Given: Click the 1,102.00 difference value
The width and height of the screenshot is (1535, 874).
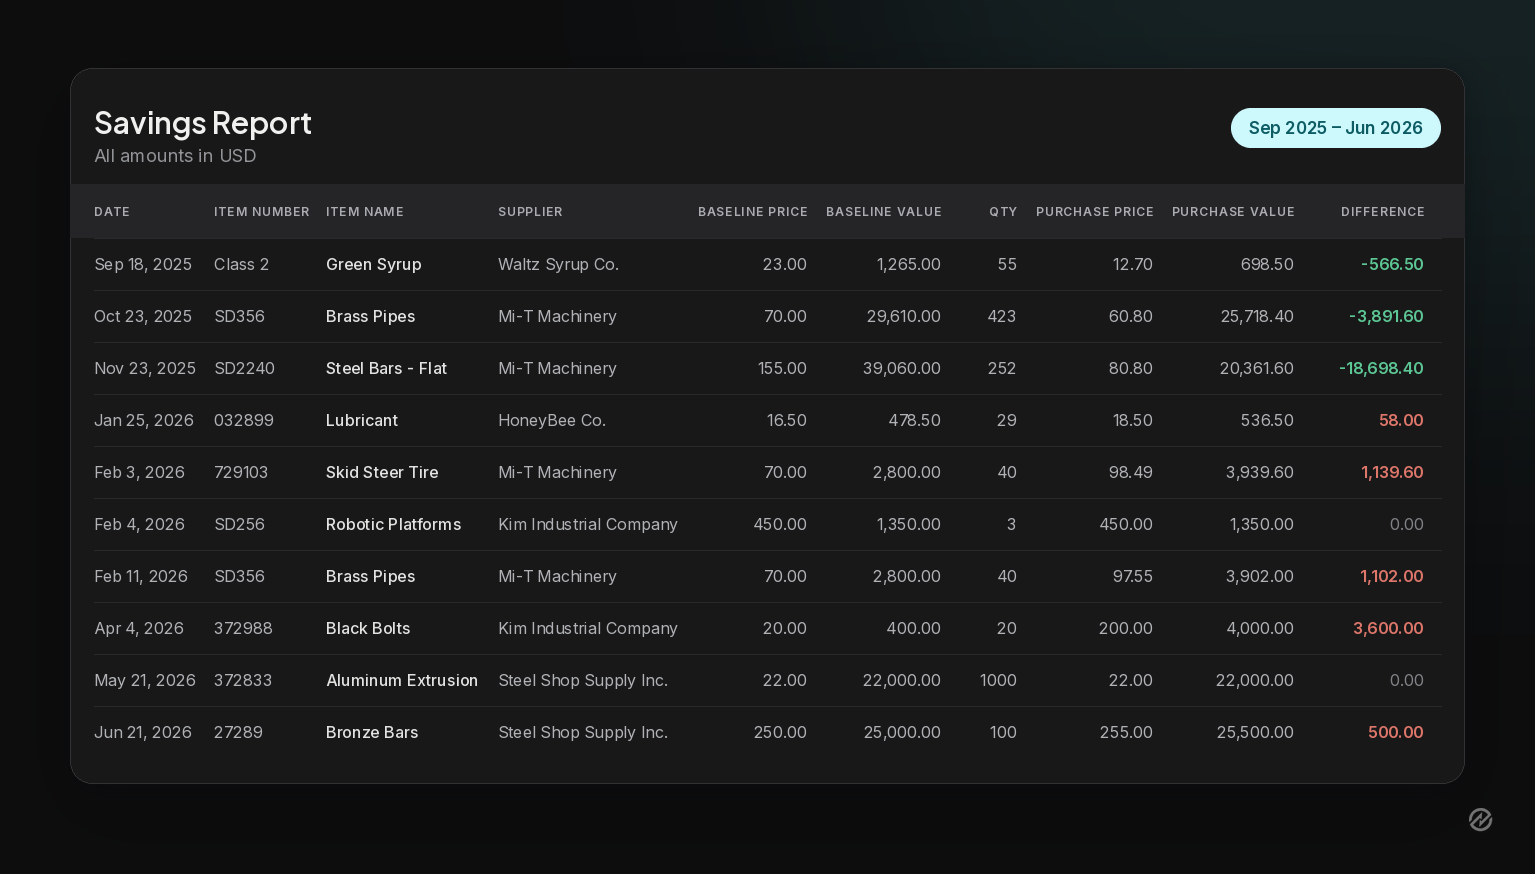Looking at the screenshot, I should [x=1392, y=576].
